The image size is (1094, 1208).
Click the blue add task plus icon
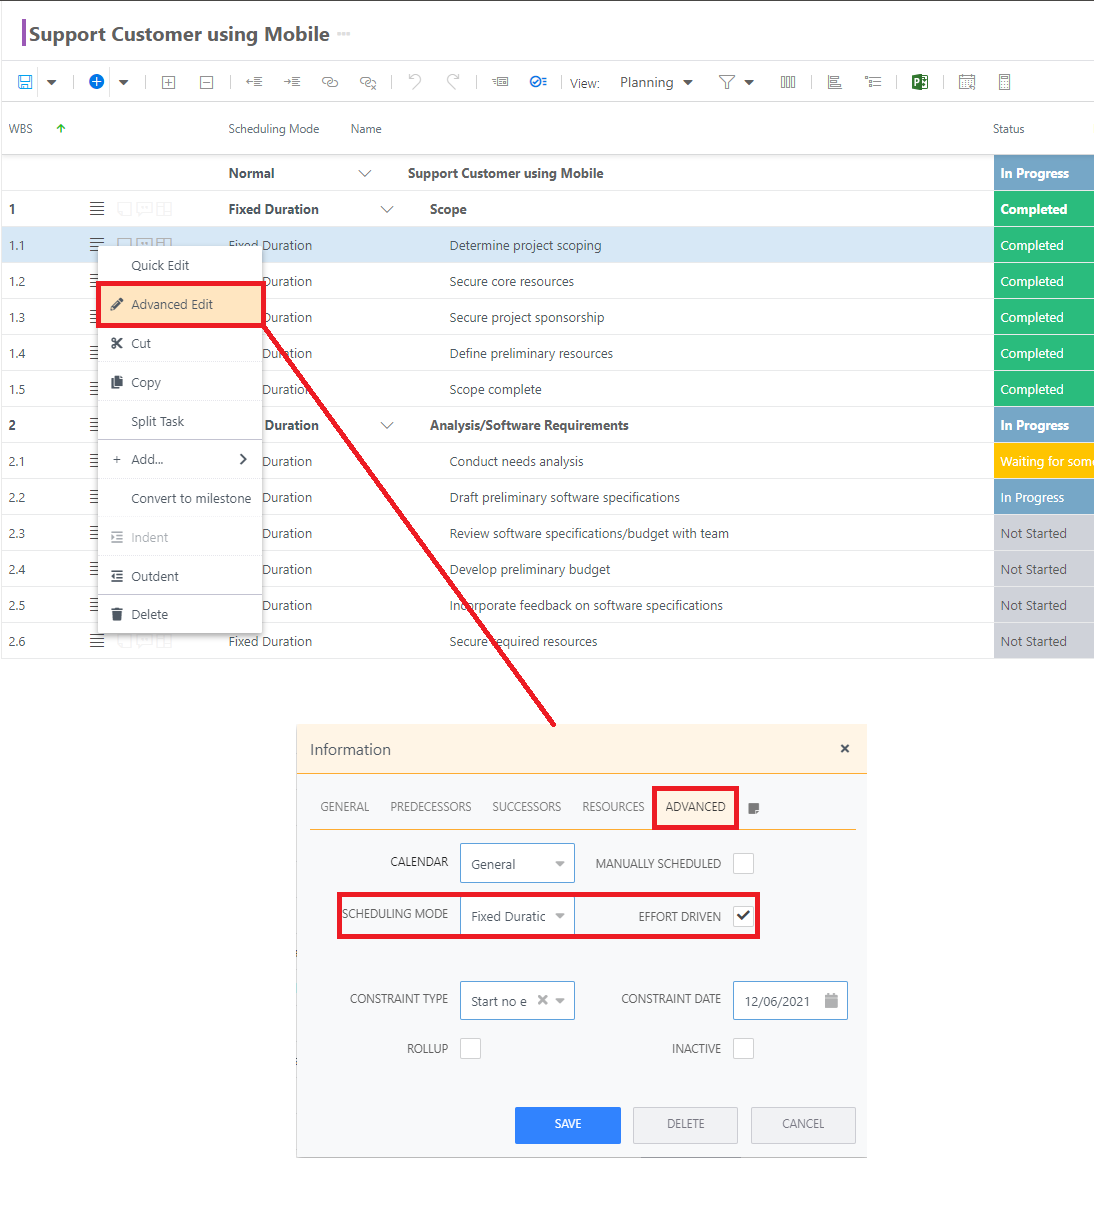coord(96,82)
